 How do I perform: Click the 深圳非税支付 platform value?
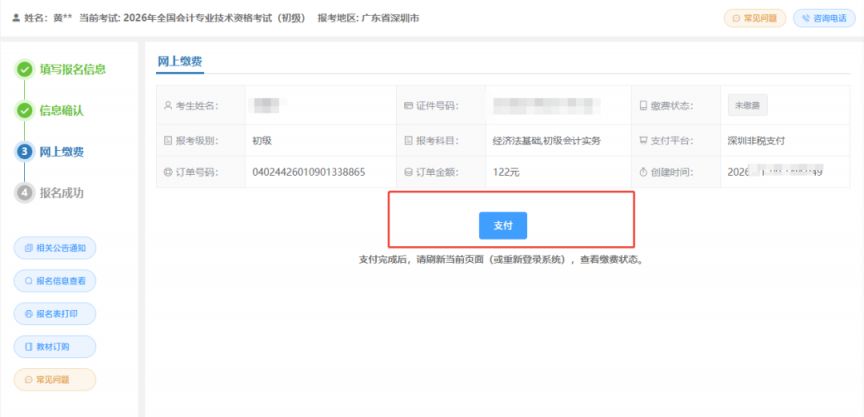click(756, 141)
